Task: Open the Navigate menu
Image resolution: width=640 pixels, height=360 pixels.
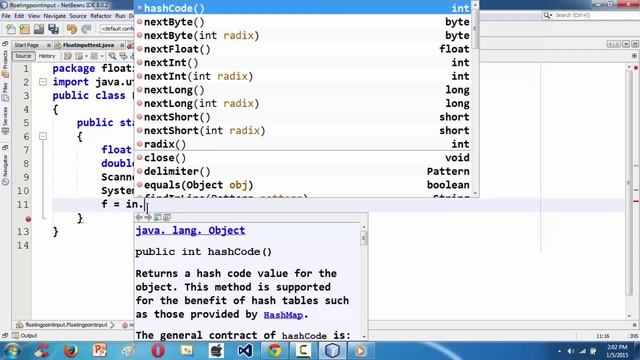Action: [x=55, y=16]
